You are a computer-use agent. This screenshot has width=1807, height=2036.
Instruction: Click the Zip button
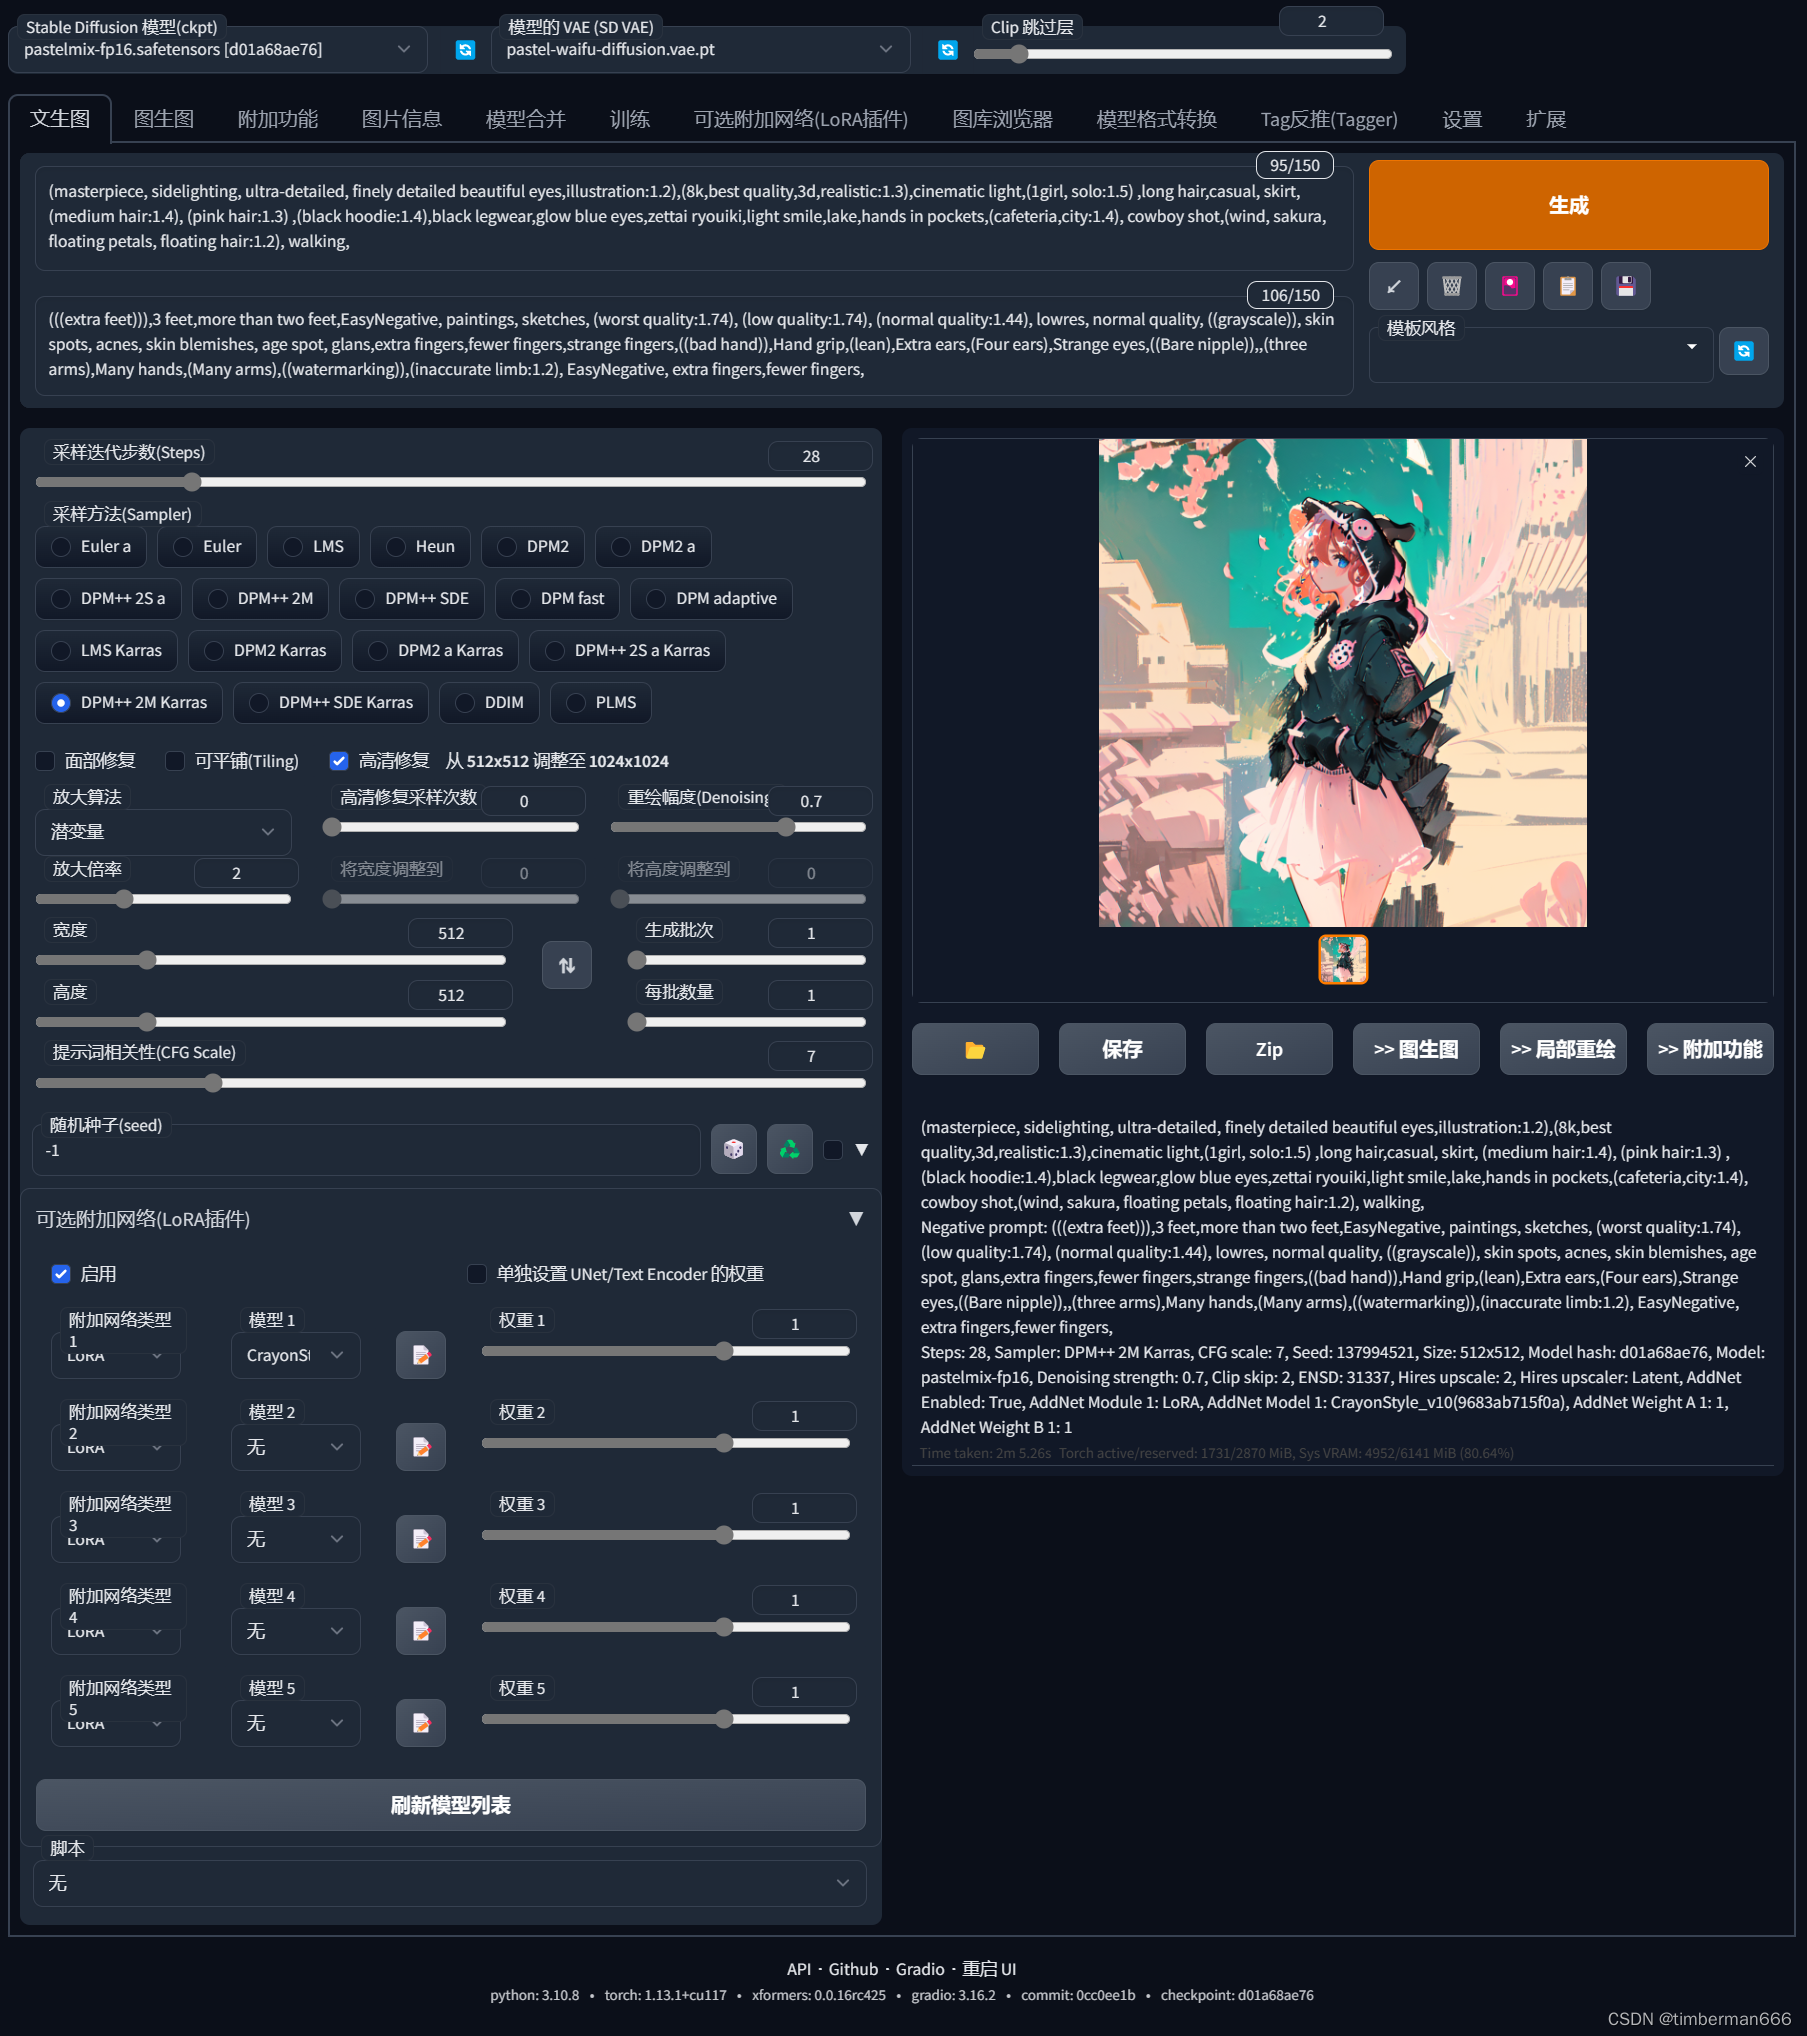pyautogui.click(x=1269, y=1049)
